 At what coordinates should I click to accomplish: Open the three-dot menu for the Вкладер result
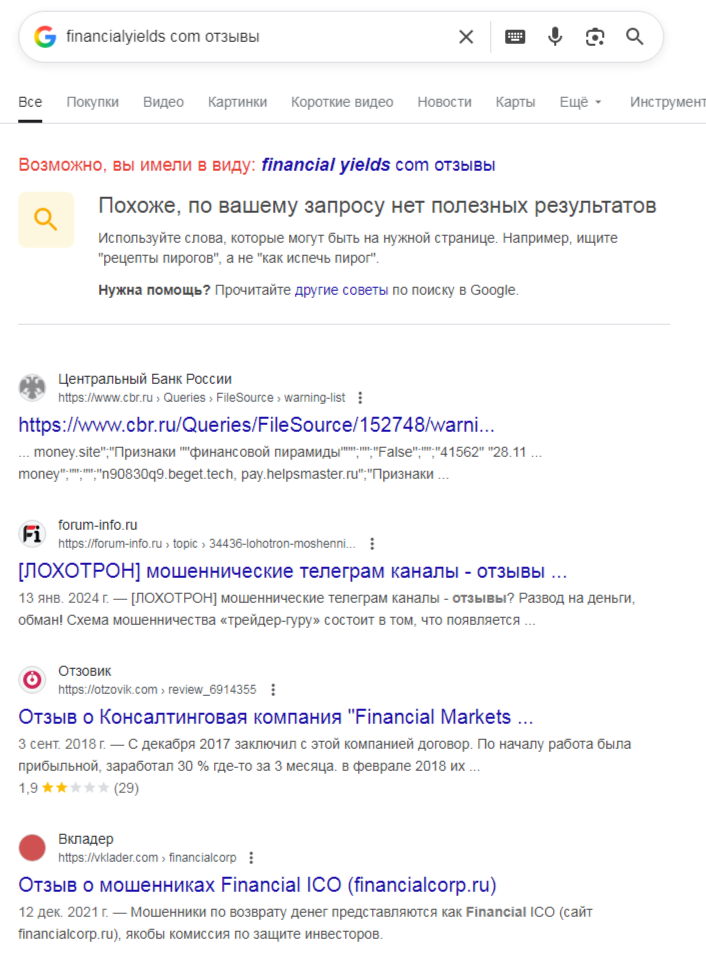click(x=251, y=858)
